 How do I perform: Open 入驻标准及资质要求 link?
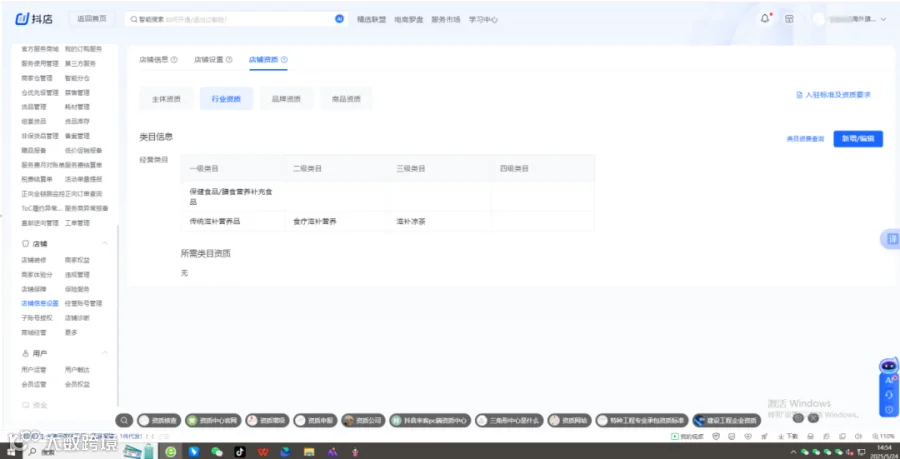click(x=833, y=95)
